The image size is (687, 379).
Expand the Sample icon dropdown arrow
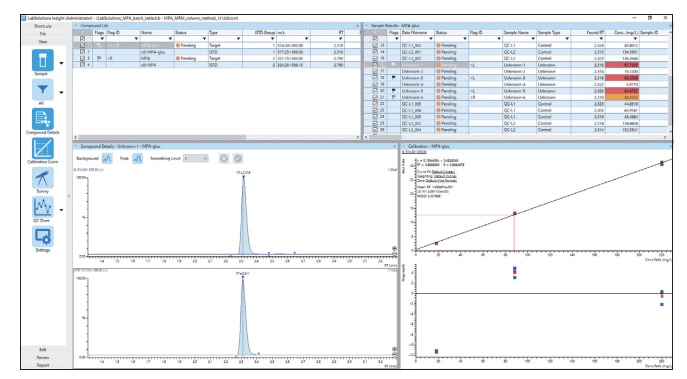tap(61, 63)
